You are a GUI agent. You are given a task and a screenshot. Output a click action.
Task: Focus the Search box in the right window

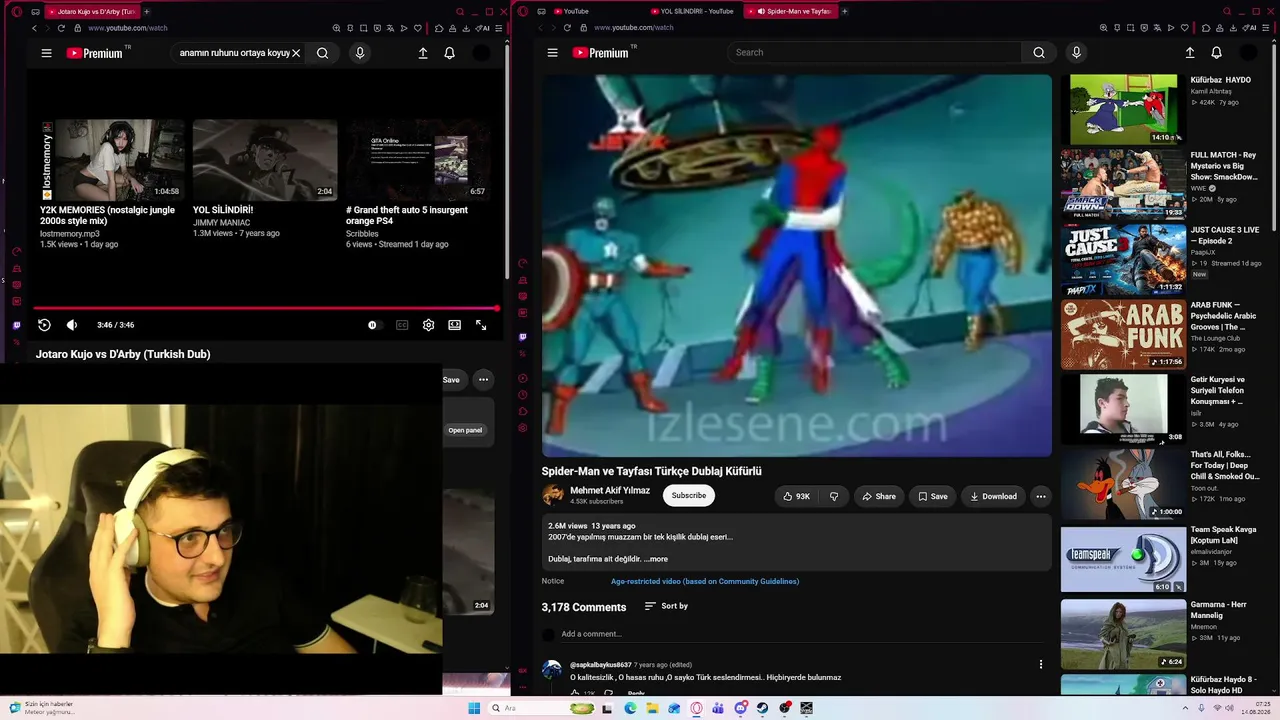(876, 53)
